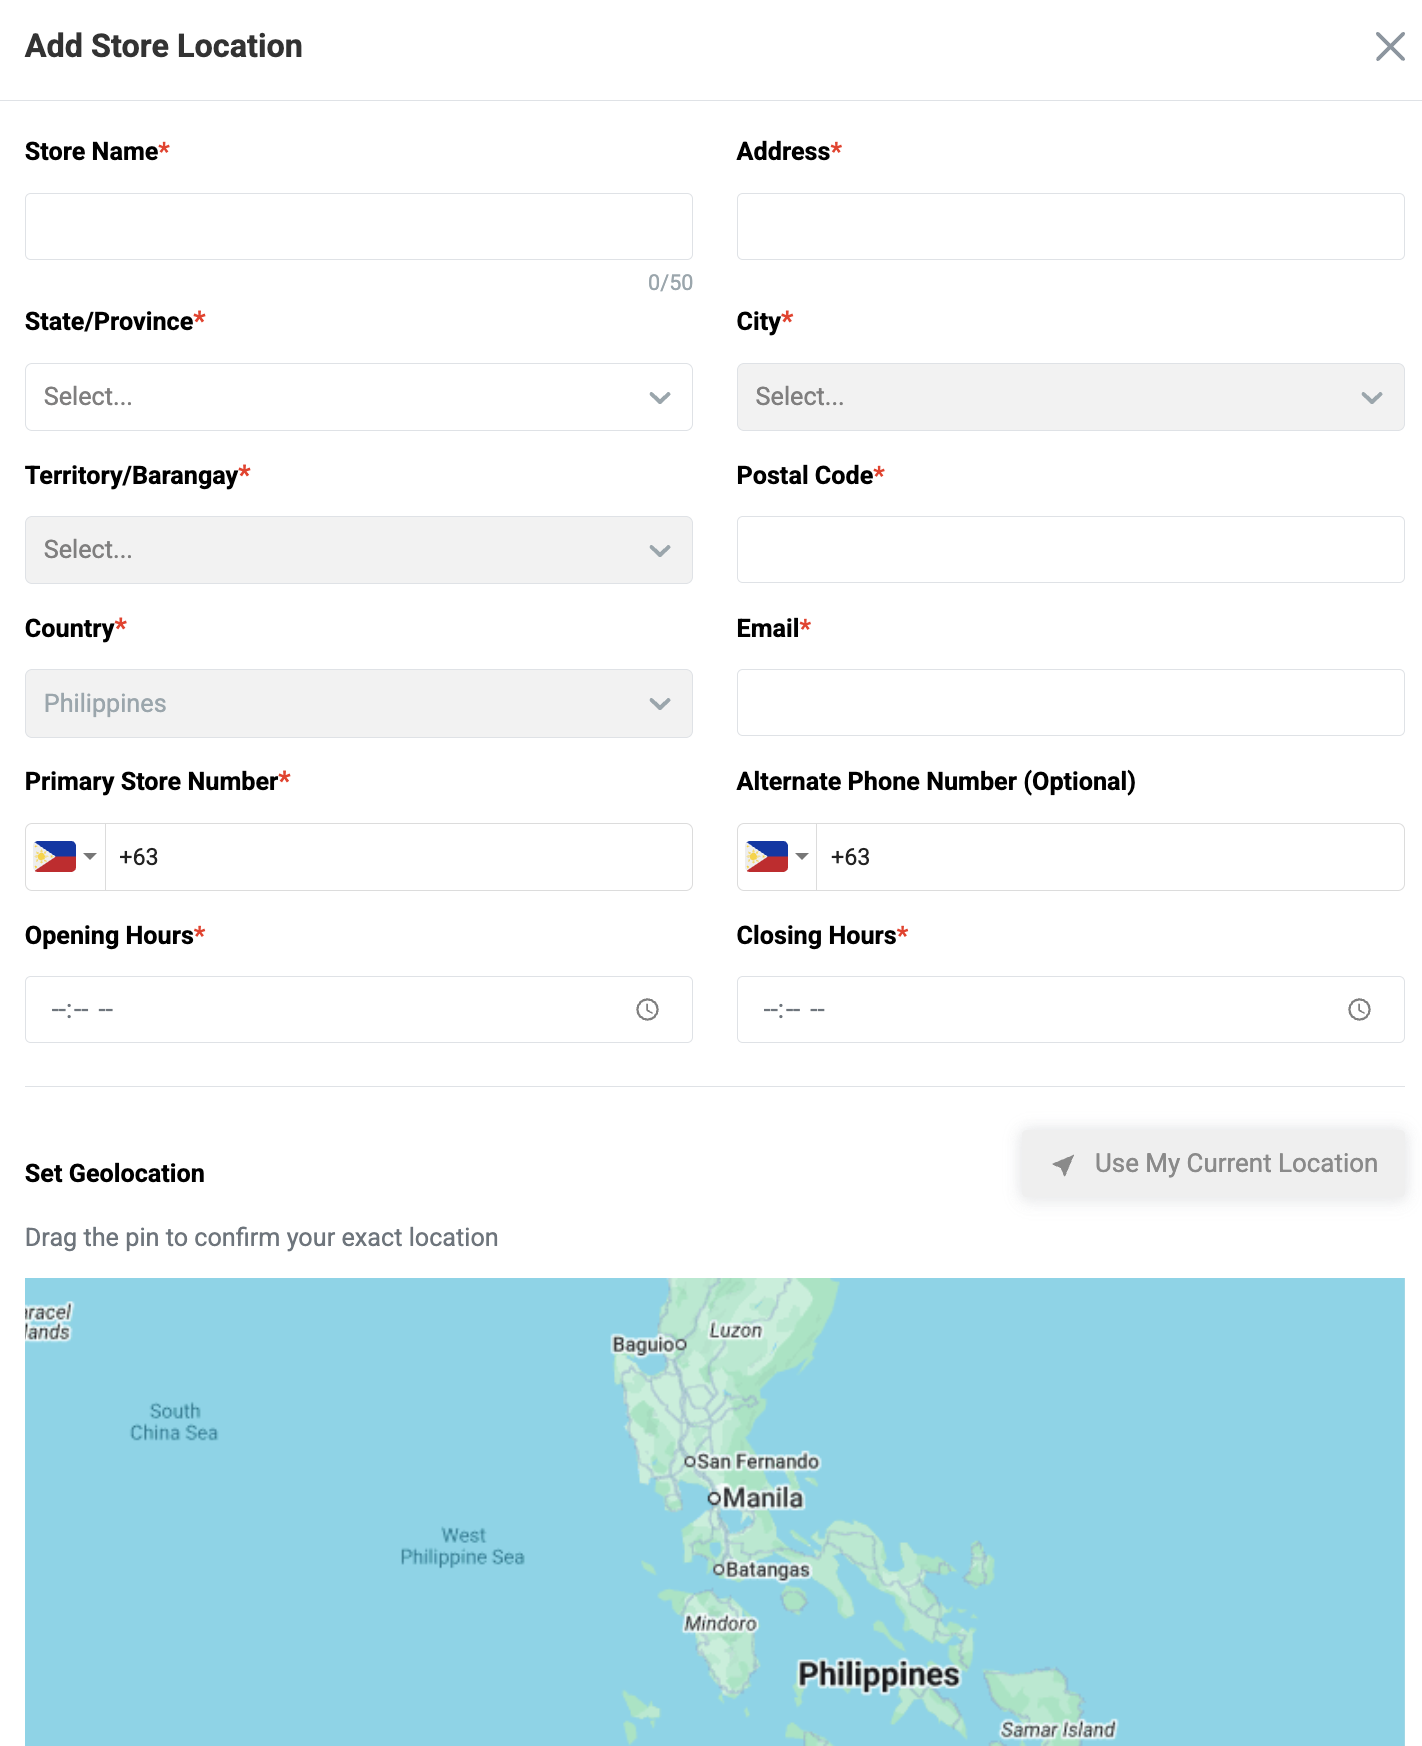Click the Closing Hours clock icon
The height and width of the screenshot is (1746, 1422).
1359,1010
